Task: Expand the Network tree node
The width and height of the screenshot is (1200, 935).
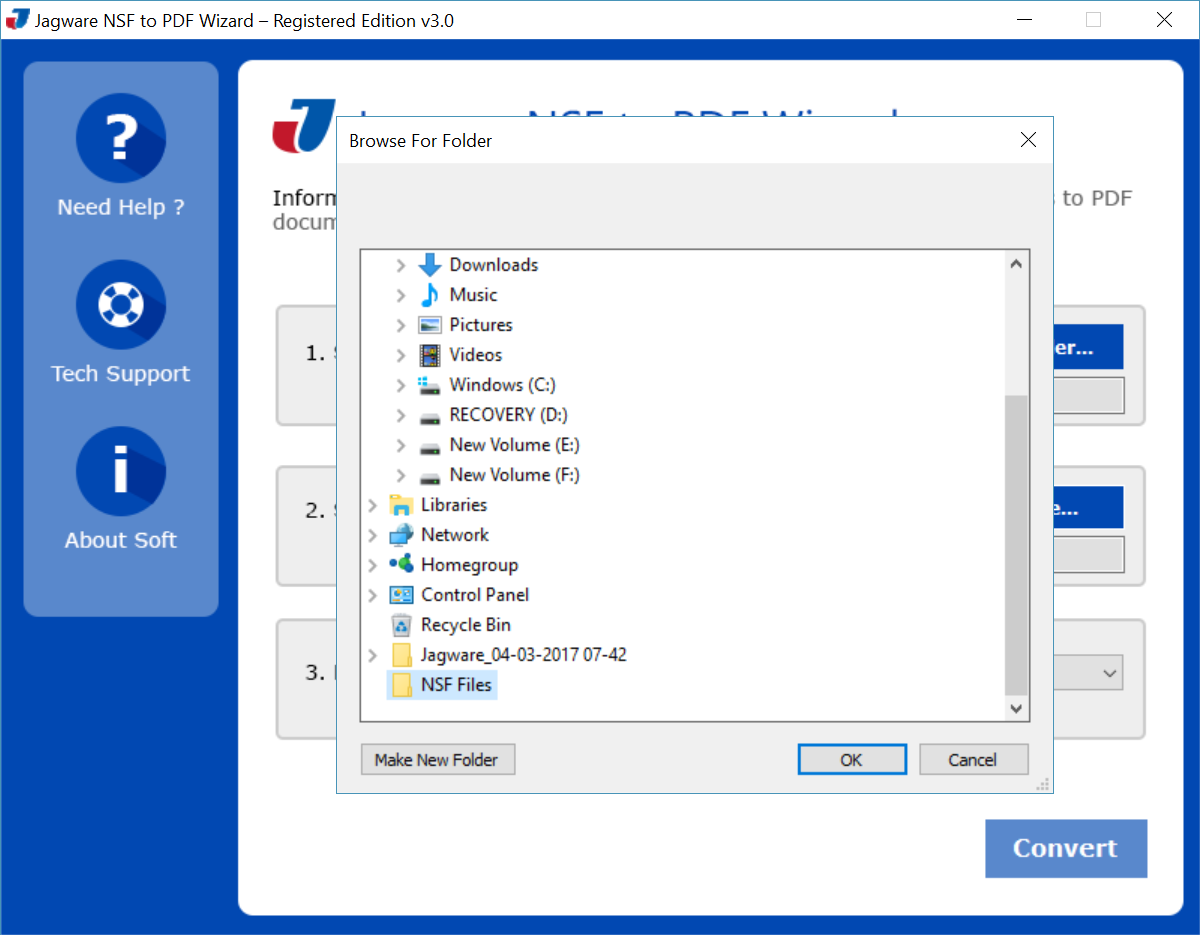Action: (373, 535)
